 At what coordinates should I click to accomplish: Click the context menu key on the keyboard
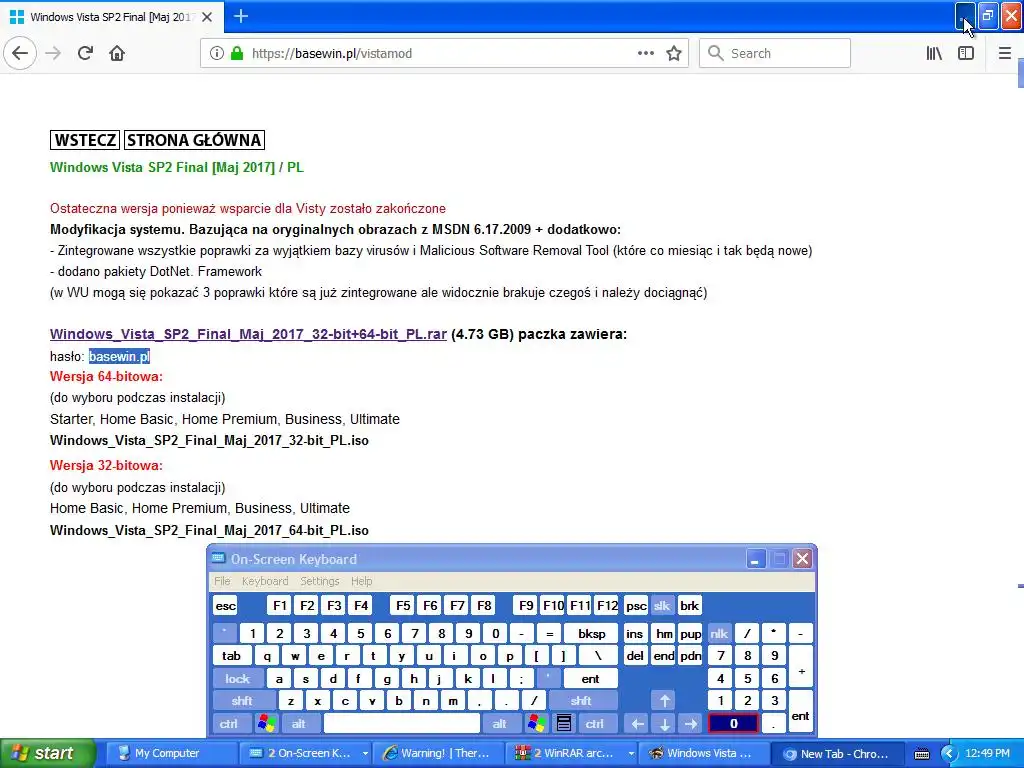tap(564, 724)
